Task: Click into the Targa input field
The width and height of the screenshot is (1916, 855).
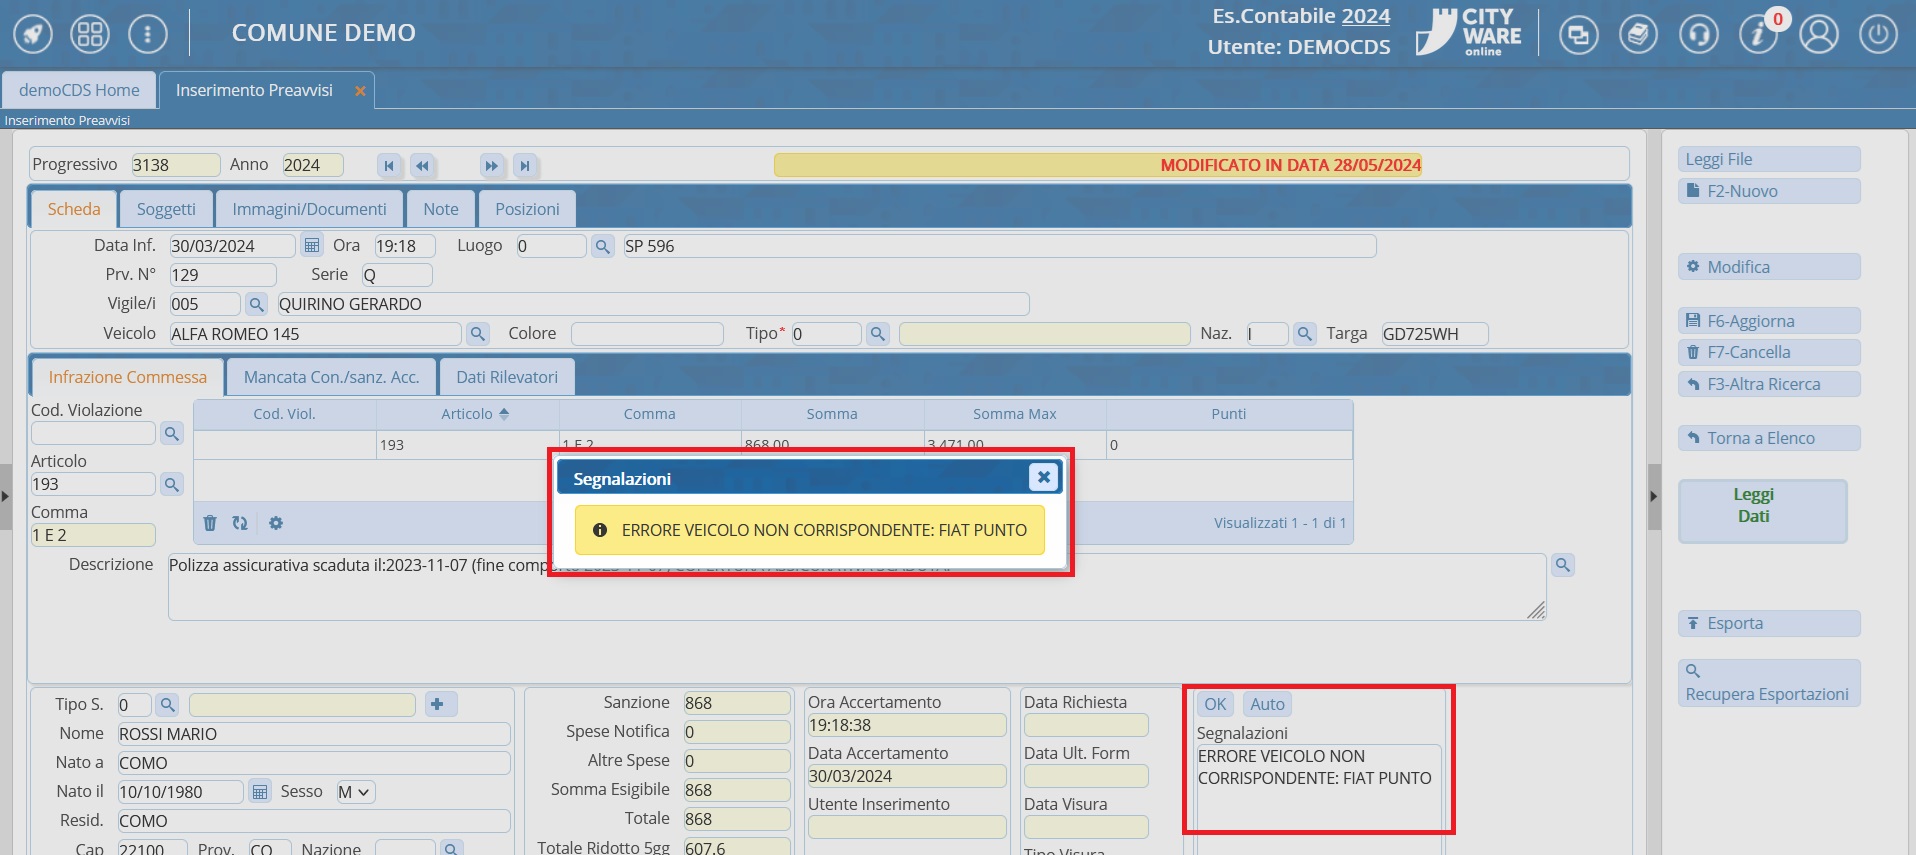Action: 1434,334
